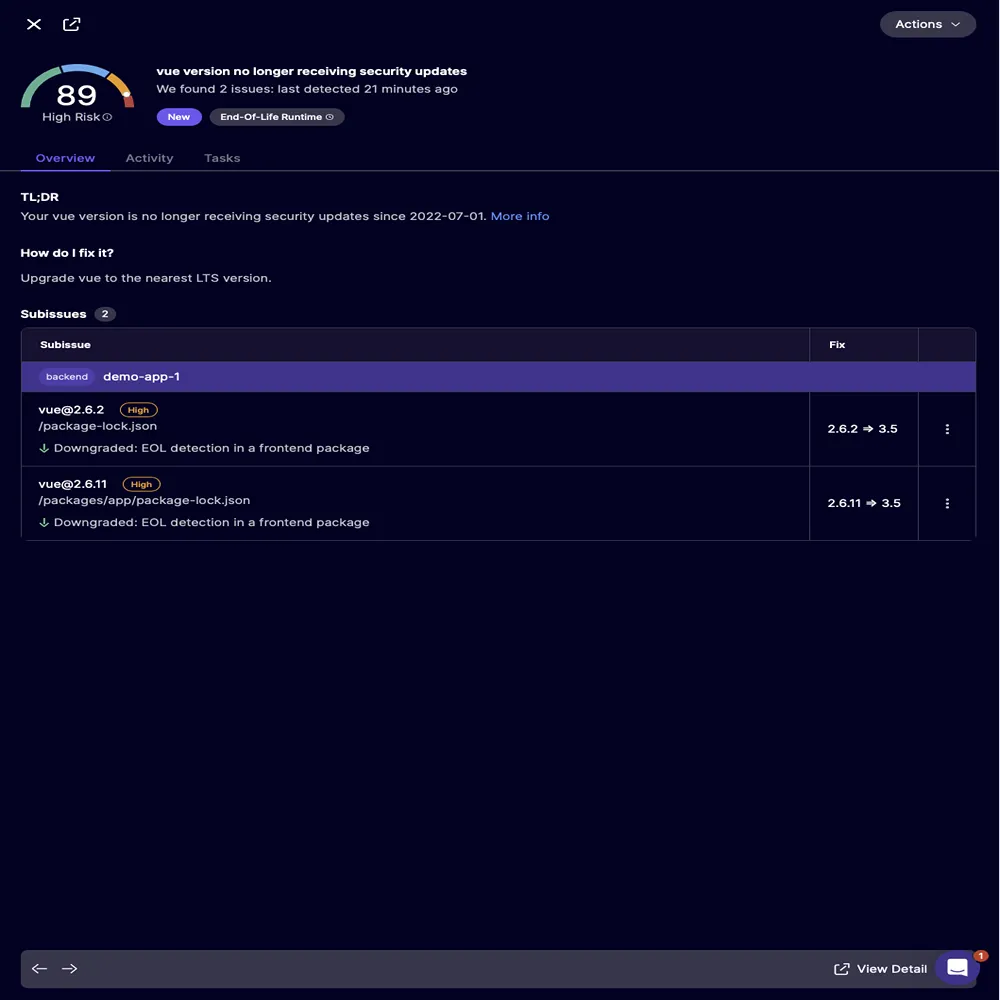
Task: Click downgrade arrow icon under vue@2.6.11
Action: (44, 523)
